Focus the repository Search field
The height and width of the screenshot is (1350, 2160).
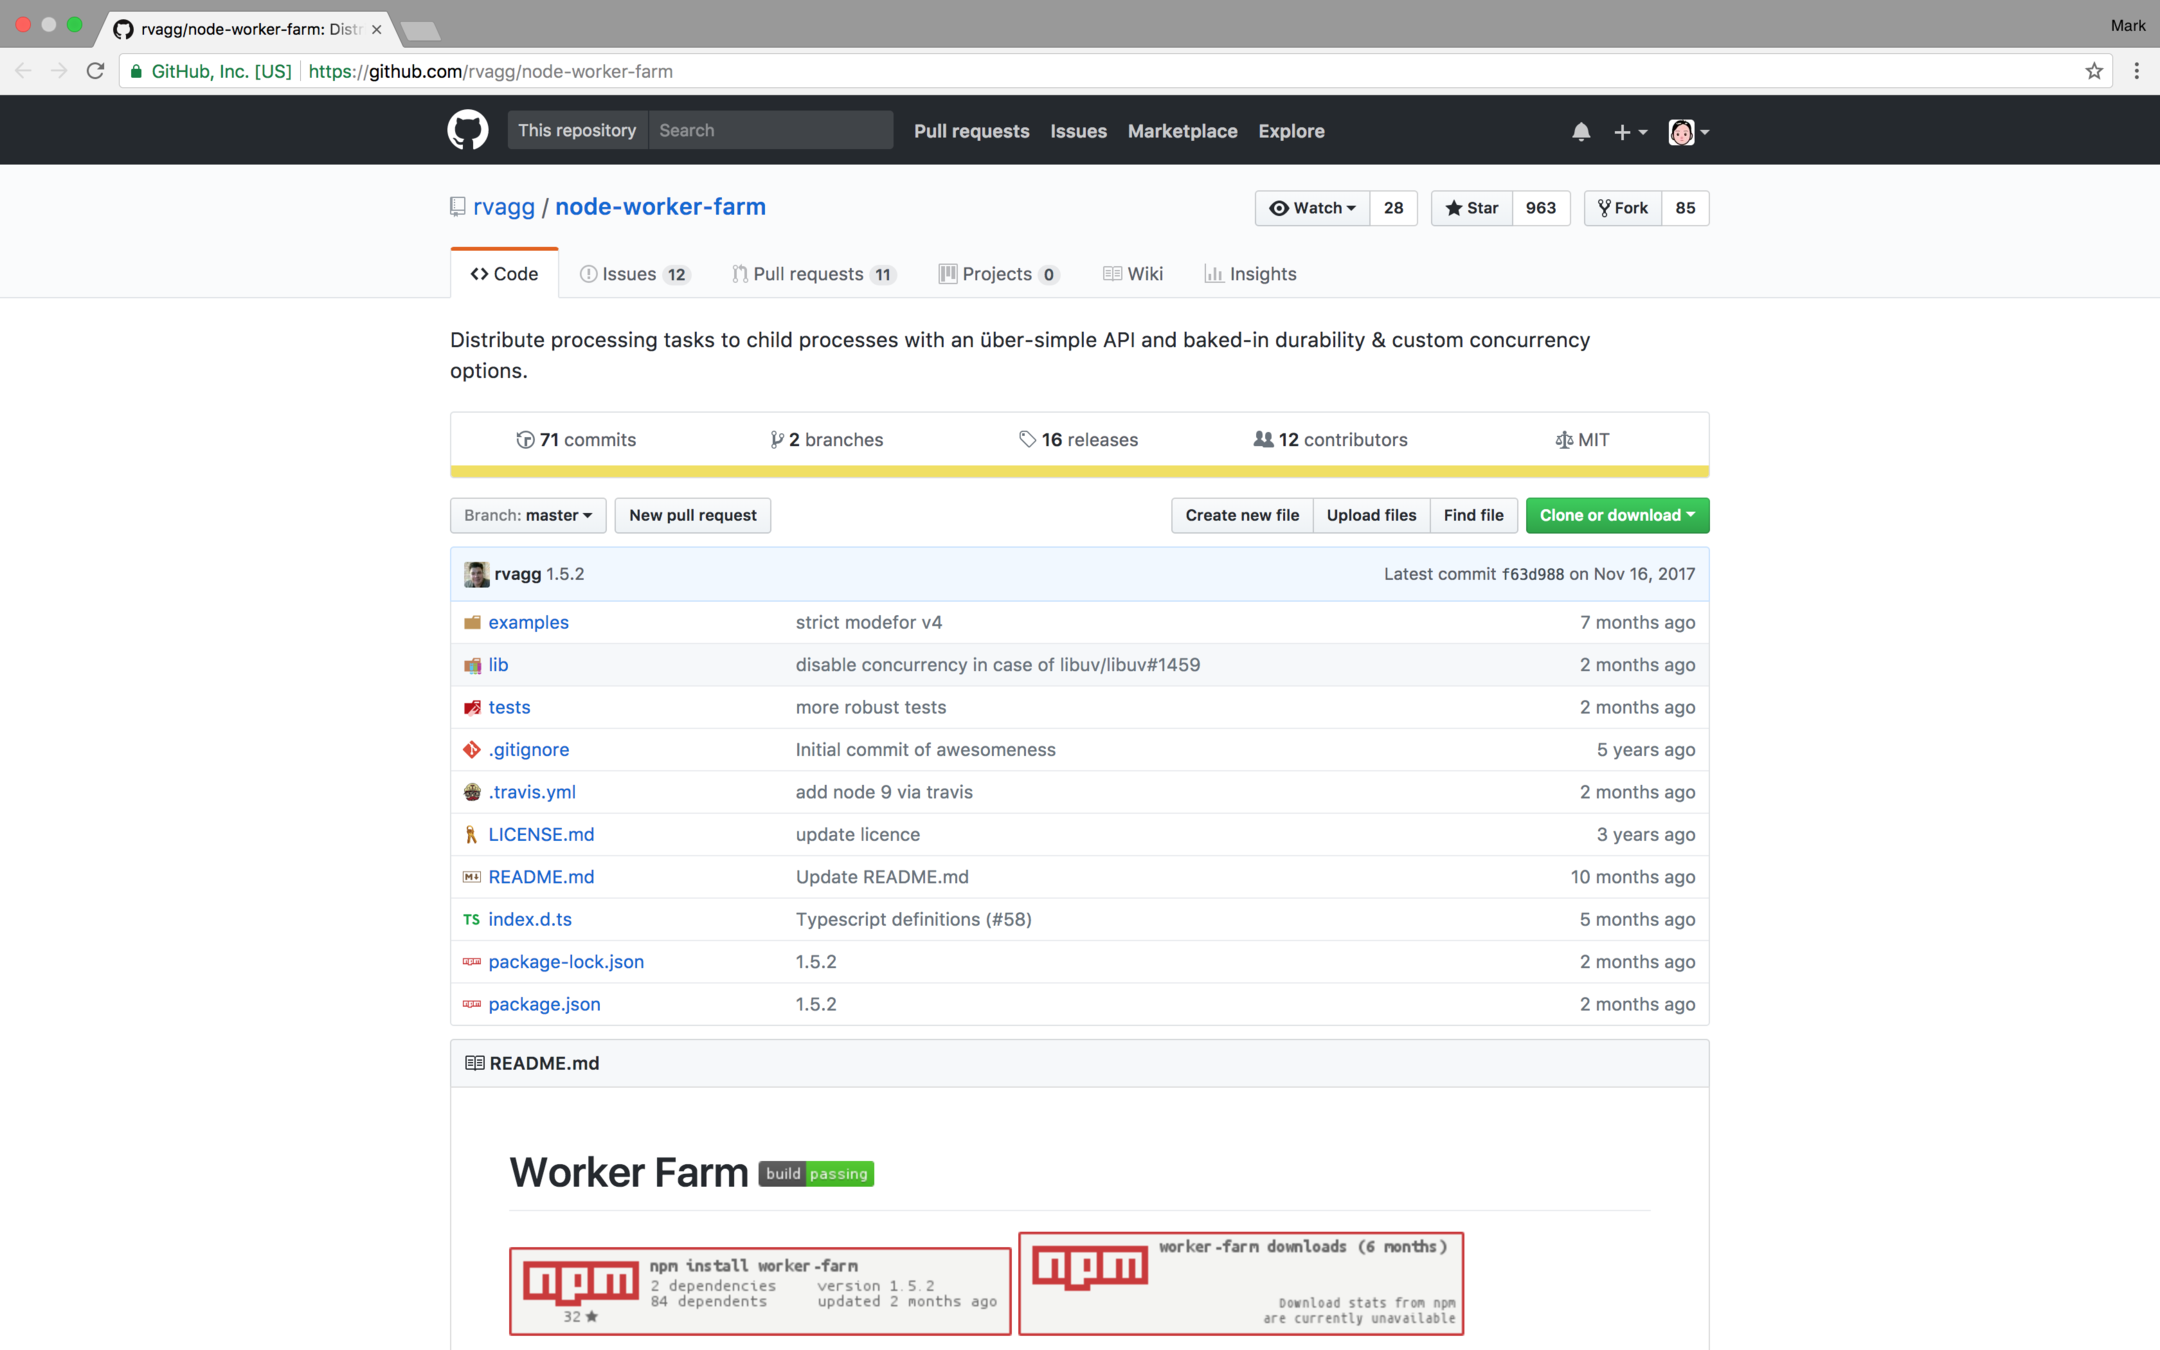pos(769,131)
